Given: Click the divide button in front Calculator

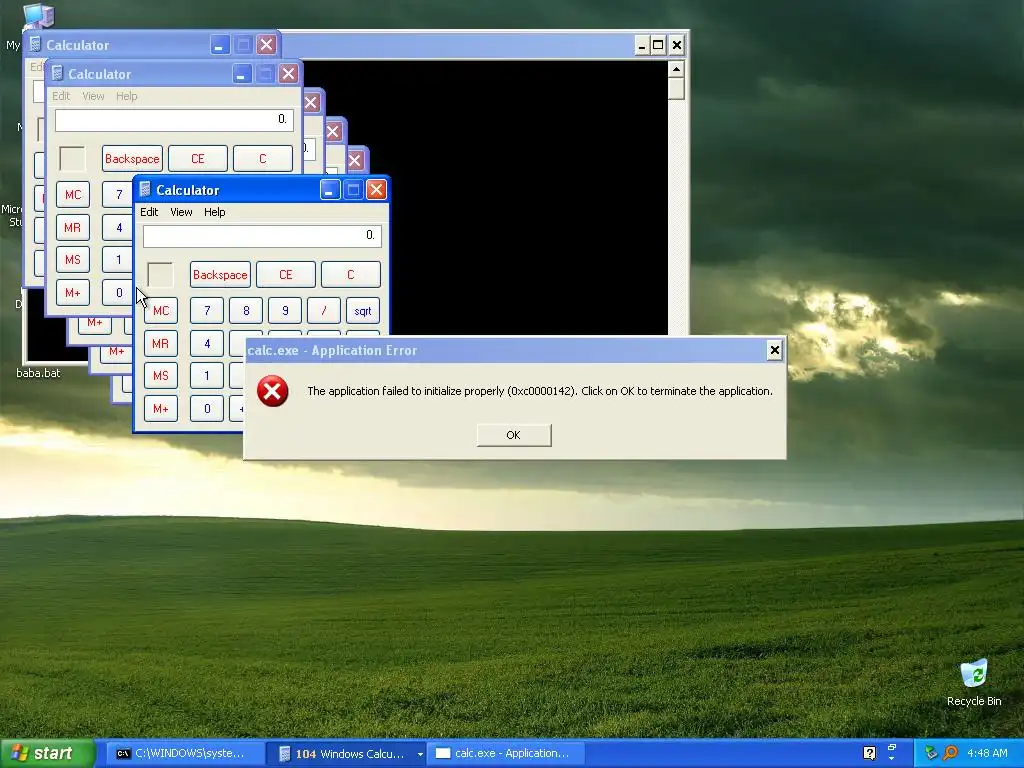Looking at the screenshot, I should coord(324,311).
